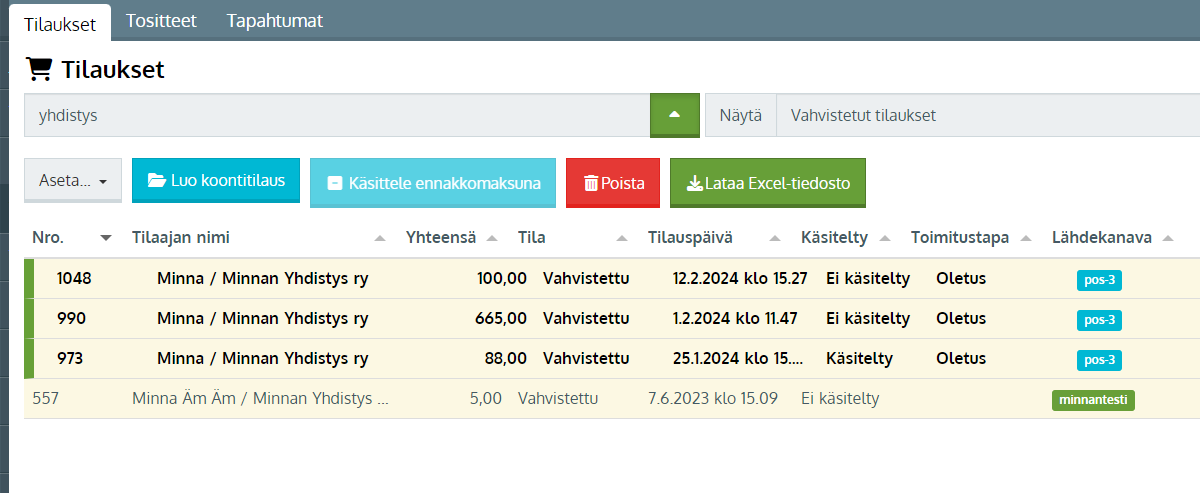Viewport: 1200px width, 493px height.
Task: Open the Aseta... dropdown
Action: [73, 181]
